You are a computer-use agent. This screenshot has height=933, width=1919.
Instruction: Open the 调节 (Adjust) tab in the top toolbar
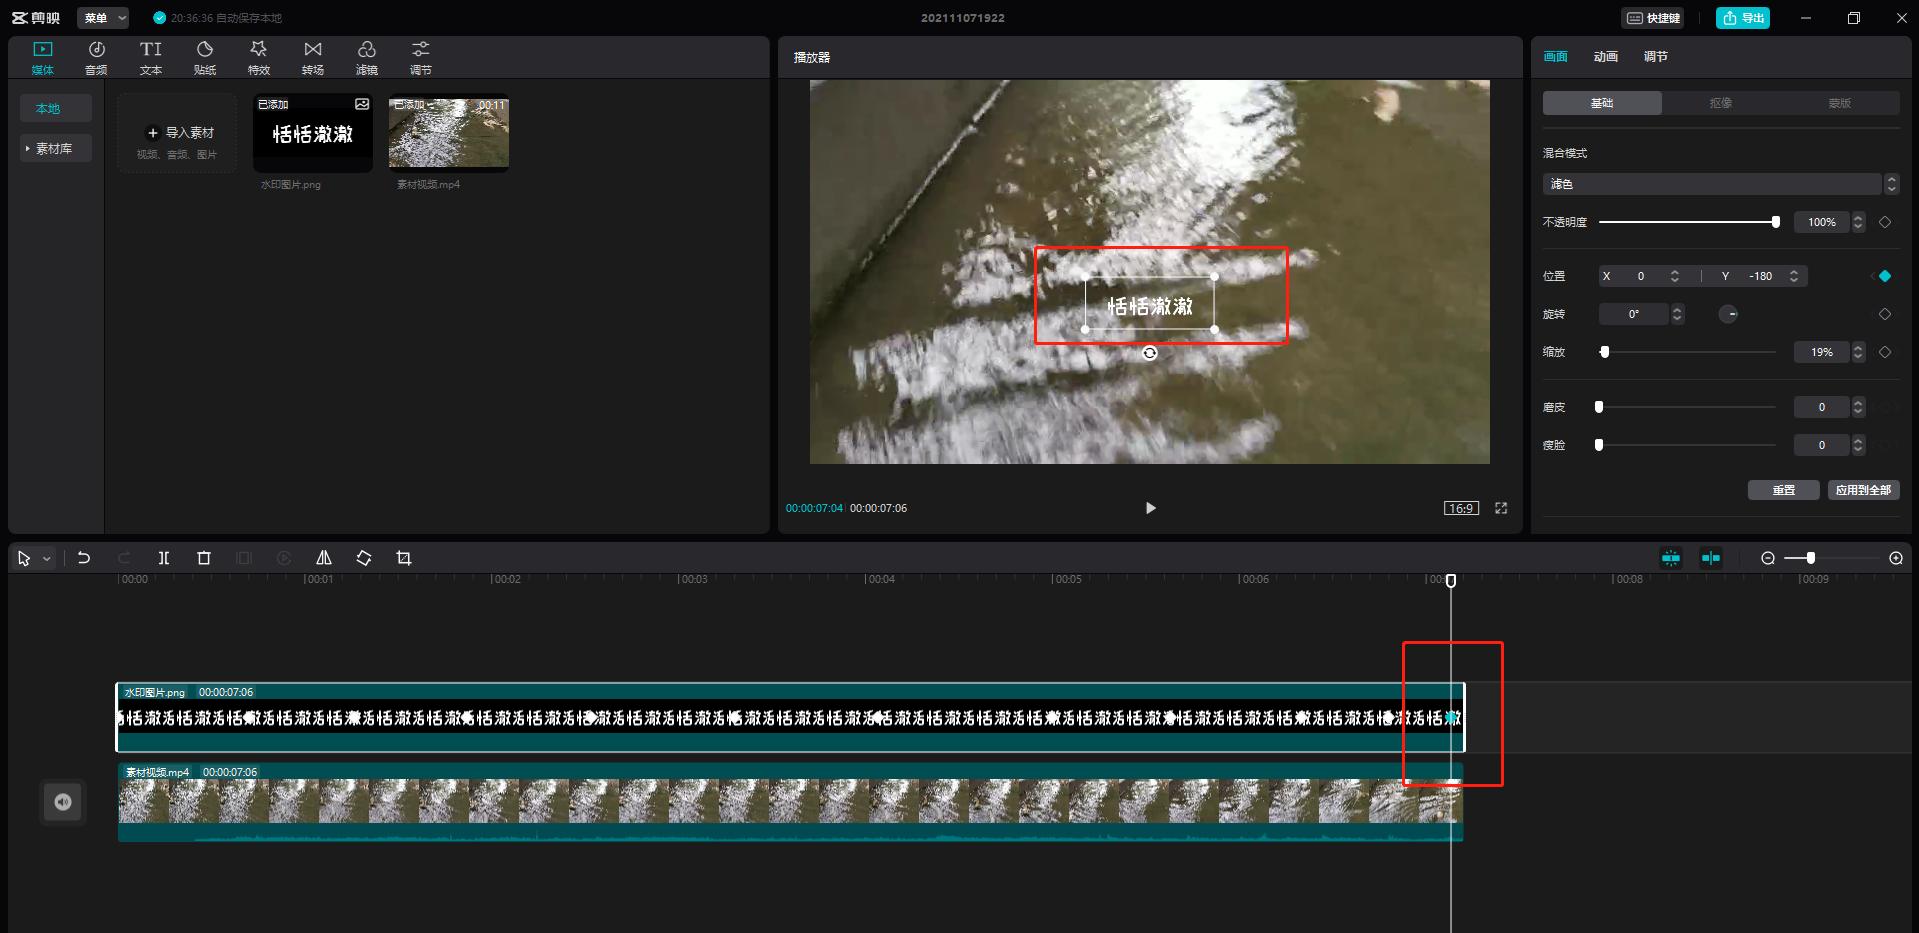[421, 58]
